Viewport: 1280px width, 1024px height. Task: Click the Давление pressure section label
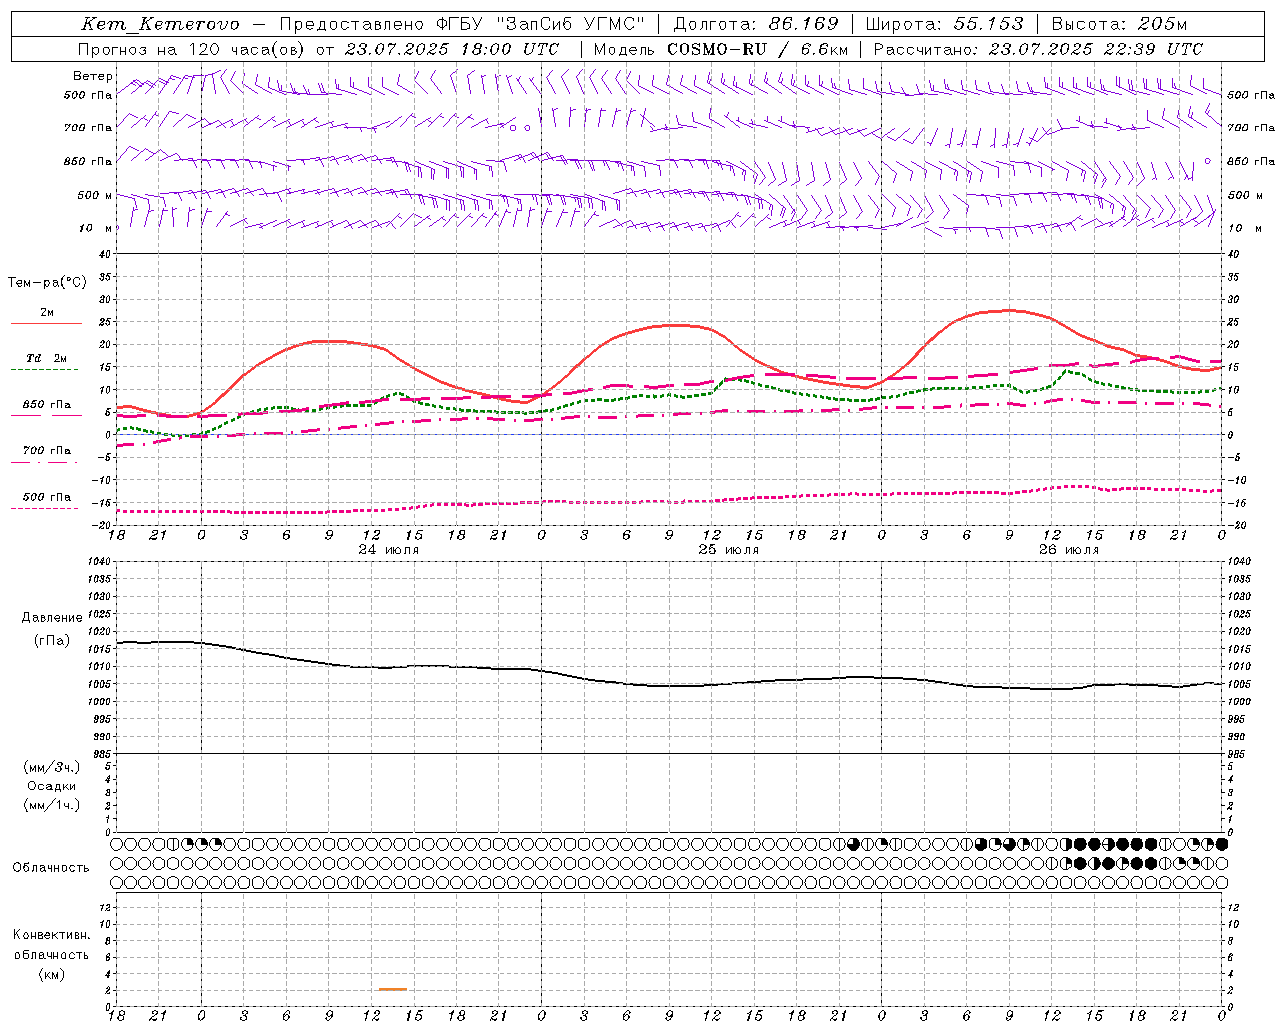tap(52, 618)
